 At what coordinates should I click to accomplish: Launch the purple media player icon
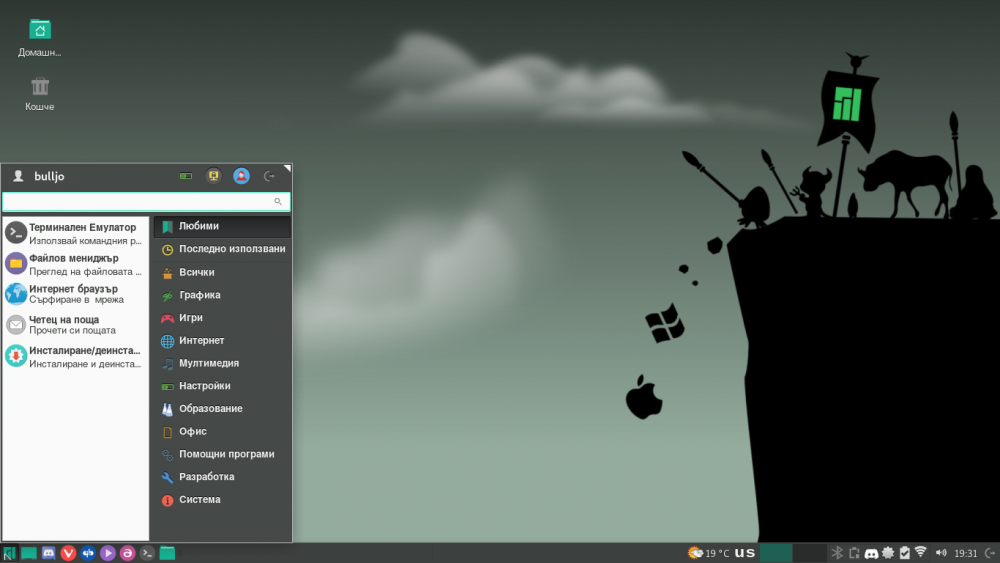click(x=108, y=553)
